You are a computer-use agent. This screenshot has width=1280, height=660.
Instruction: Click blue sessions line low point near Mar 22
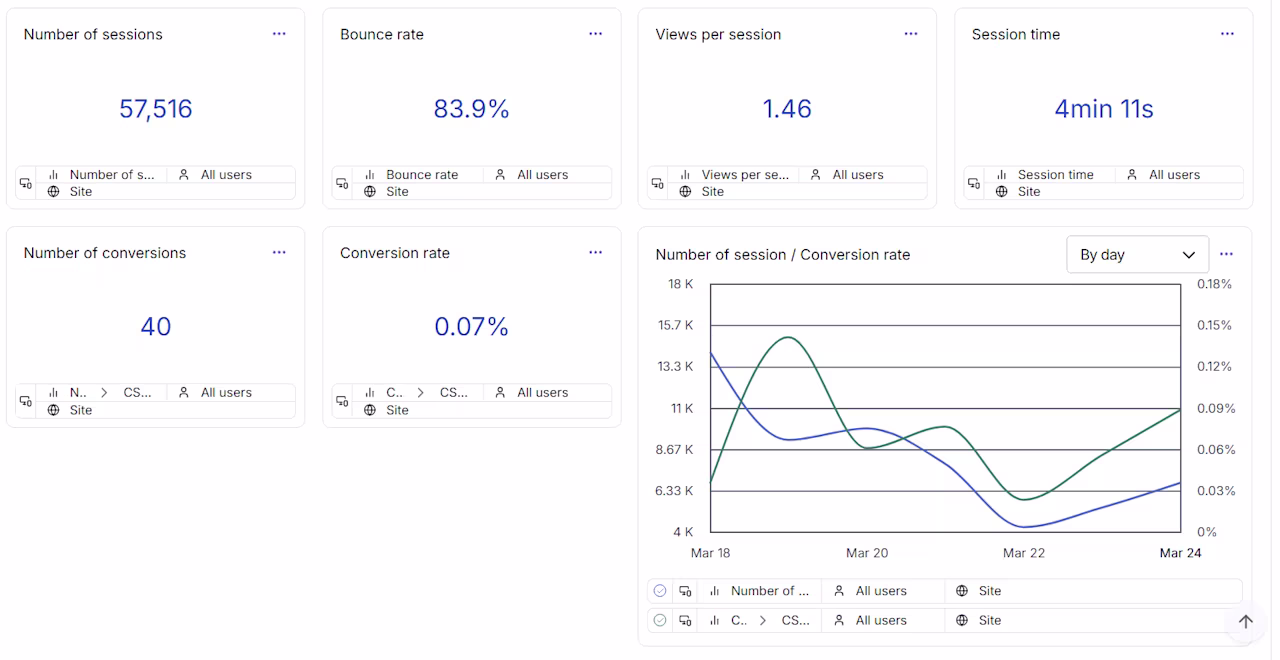pyautogui.click(x=1024, y=526)
